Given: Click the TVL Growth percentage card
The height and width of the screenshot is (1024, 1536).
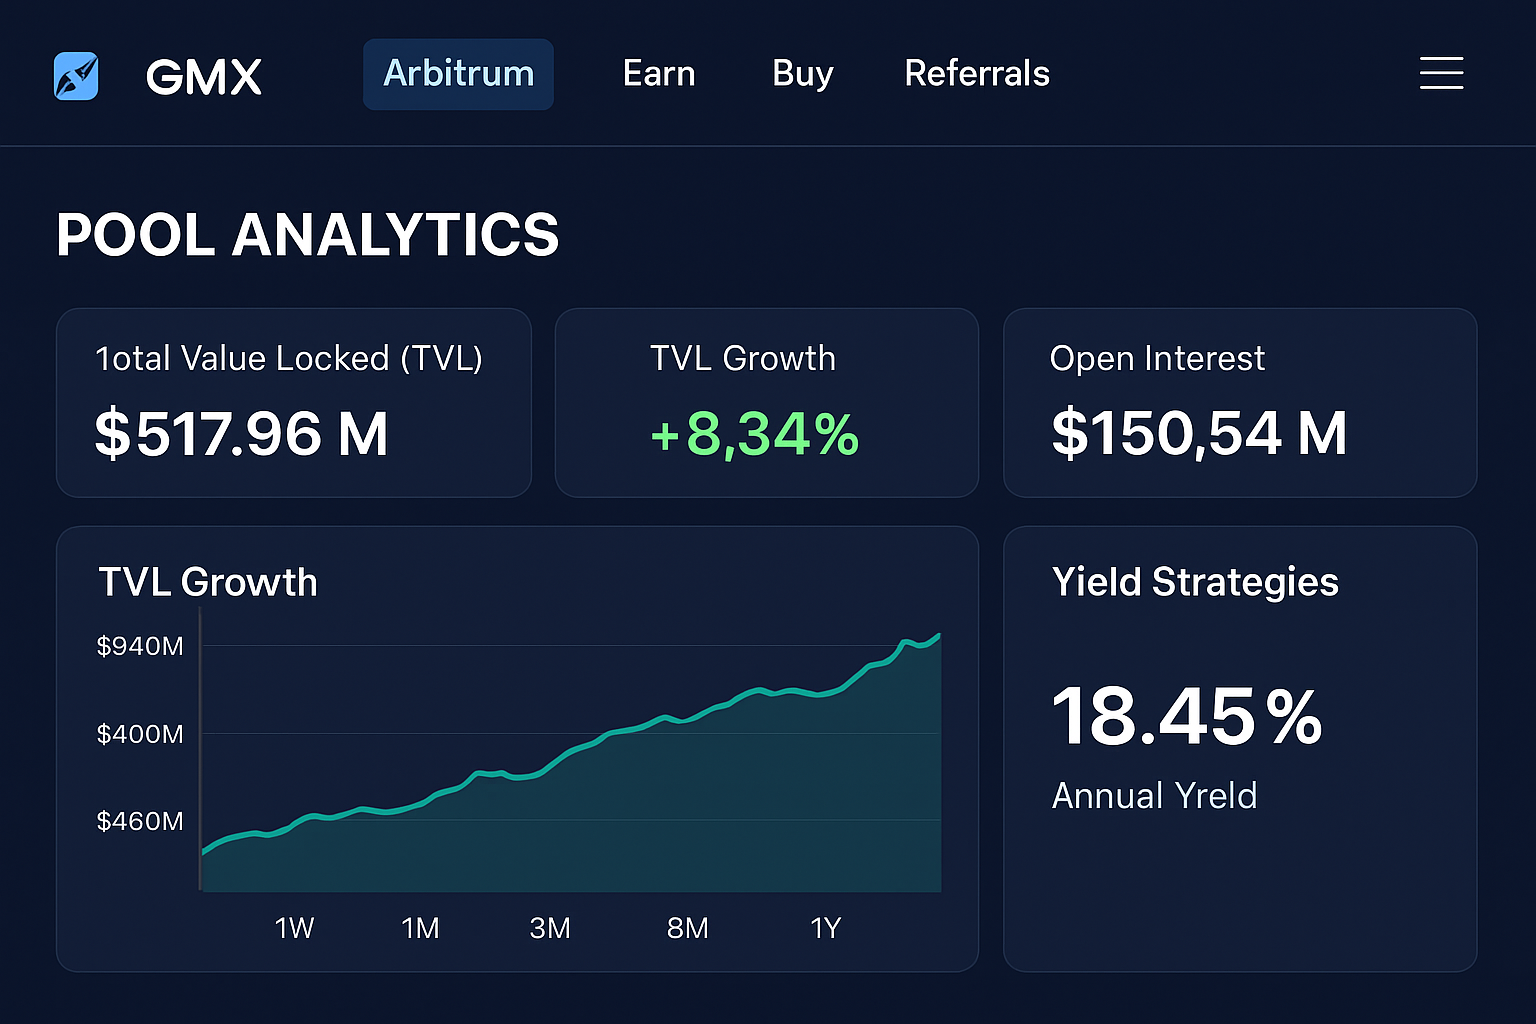Looking at the screenshot, I should 767,402.
